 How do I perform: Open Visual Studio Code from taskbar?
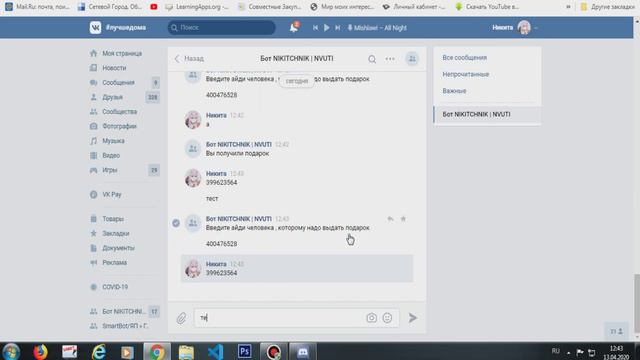215,351
